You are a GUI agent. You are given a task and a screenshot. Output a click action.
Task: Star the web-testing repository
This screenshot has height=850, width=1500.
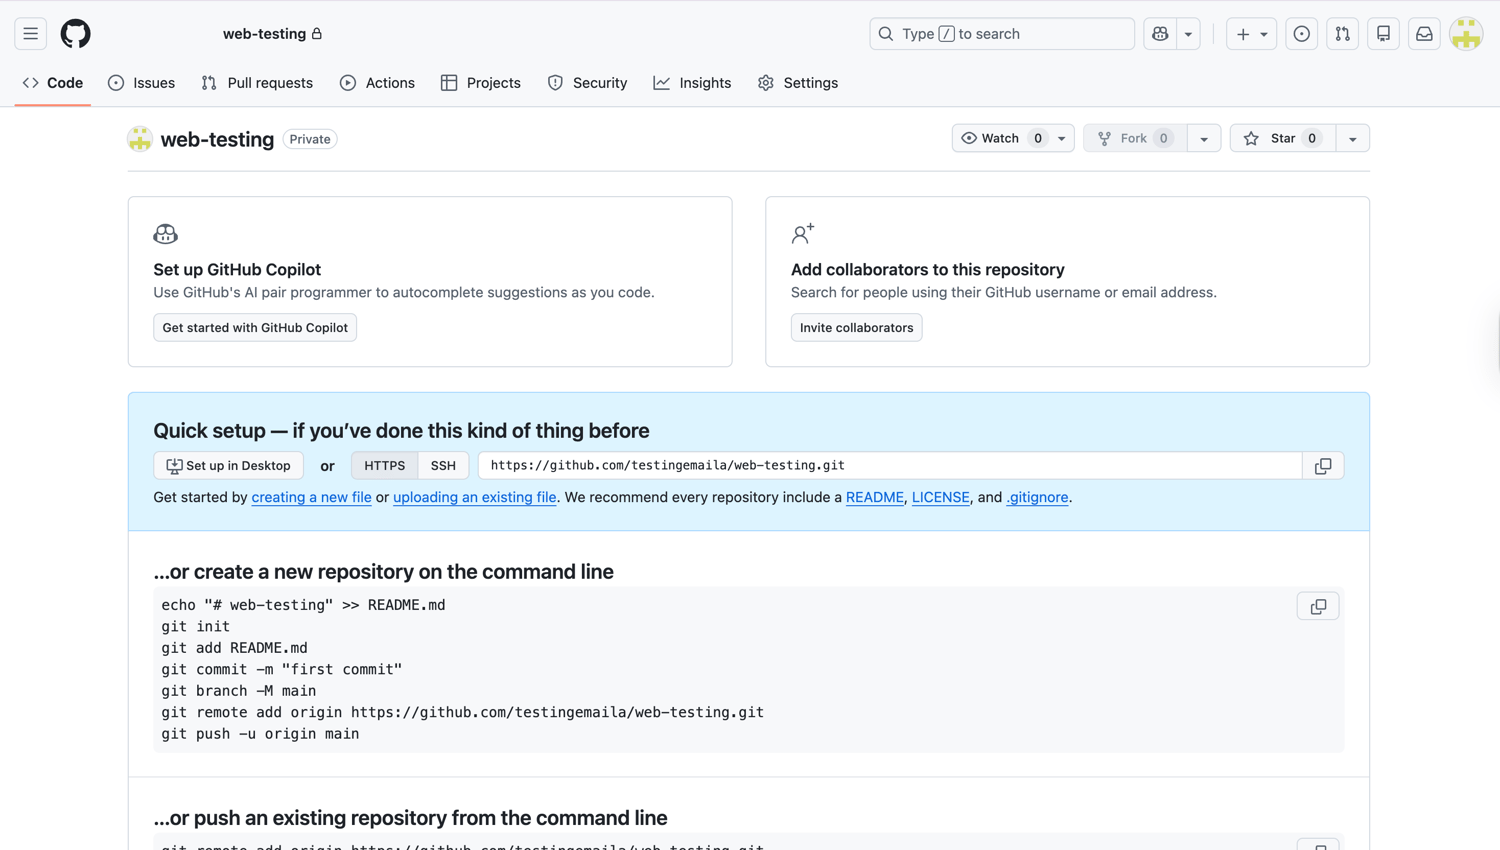[x=1283, y=138]
